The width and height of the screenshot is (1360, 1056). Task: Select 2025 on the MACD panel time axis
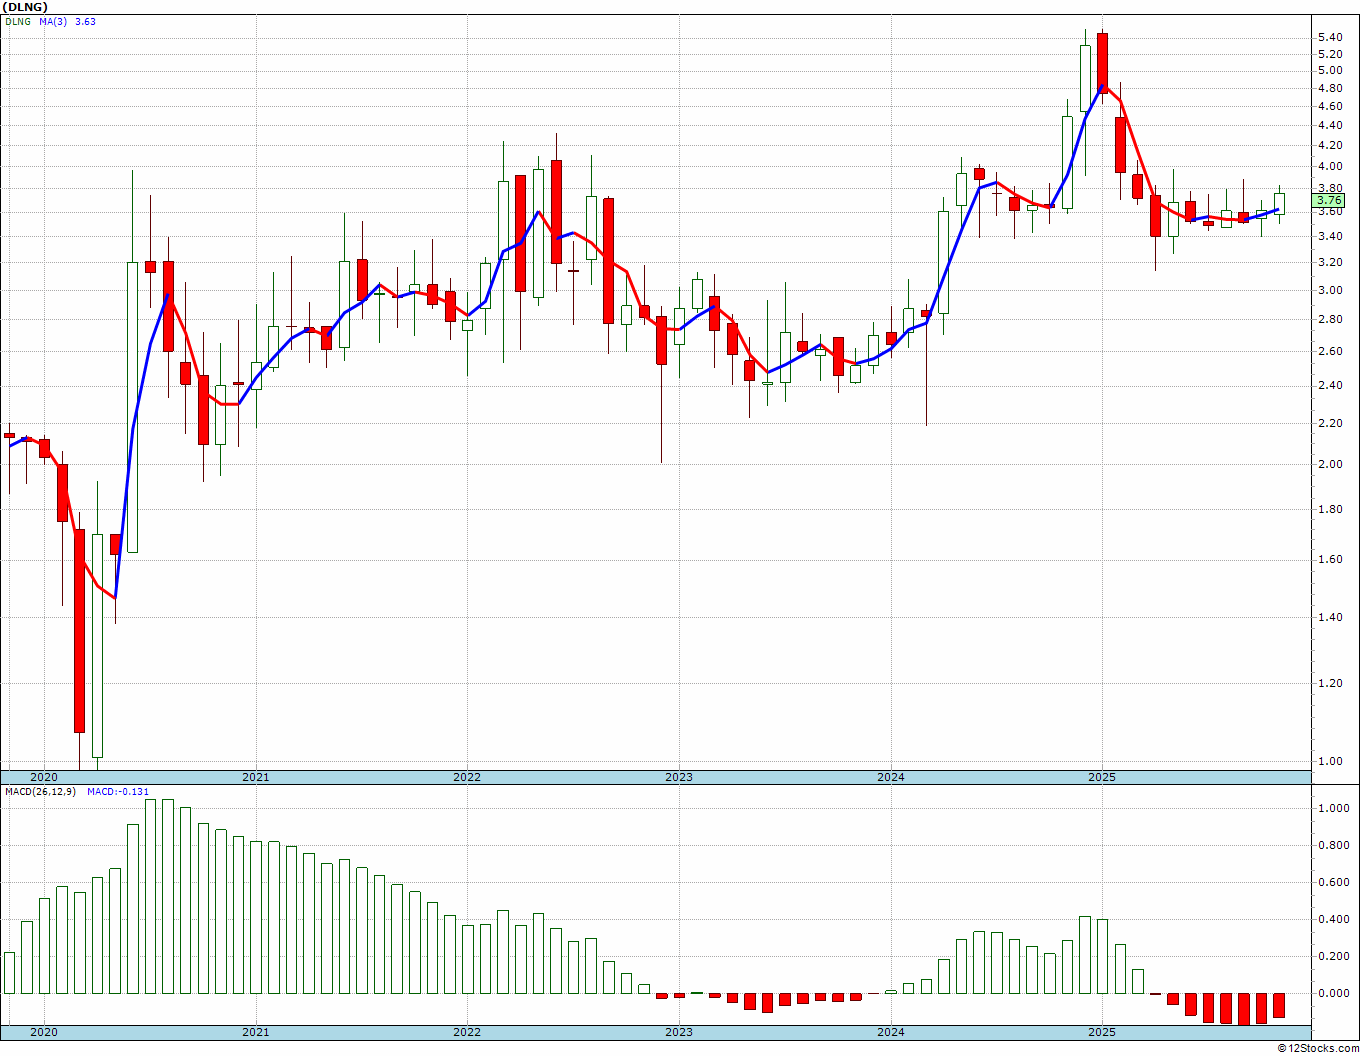[x=1102, y=1032]
